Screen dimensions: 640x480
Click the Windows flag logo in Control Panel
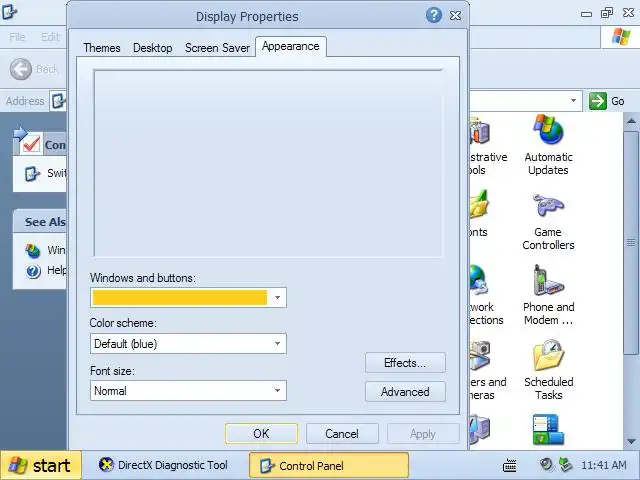(620, 37)
